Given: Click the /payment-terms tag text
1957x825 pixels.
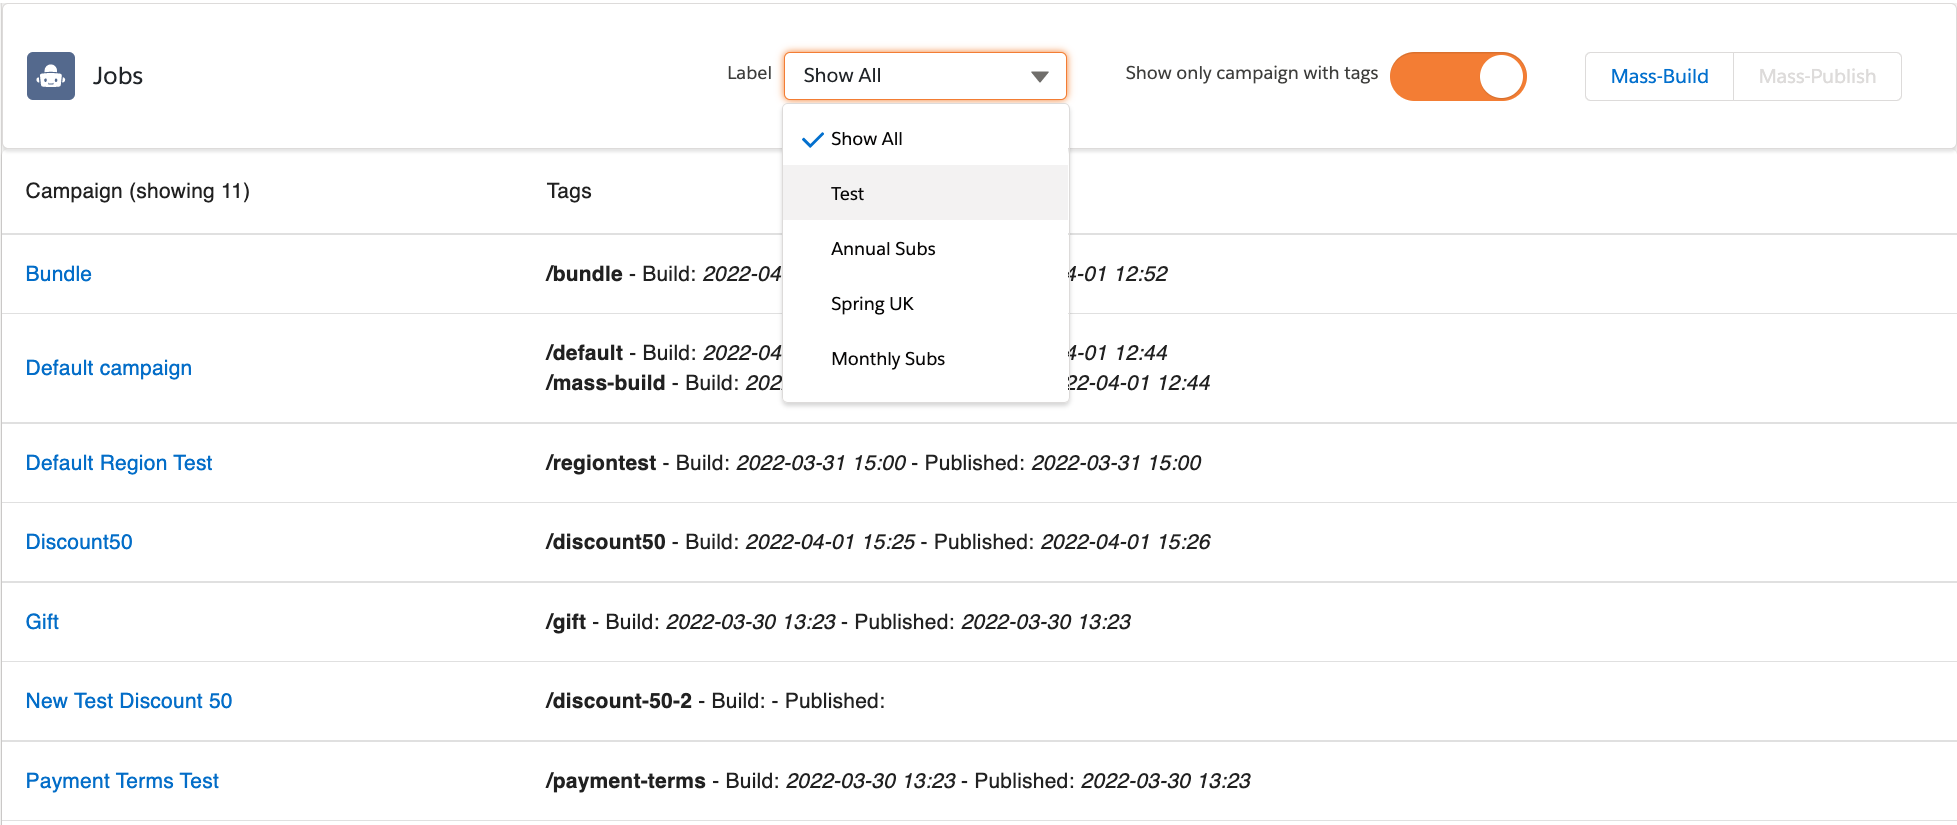Looking at the screenshot, I should (625, 781).
